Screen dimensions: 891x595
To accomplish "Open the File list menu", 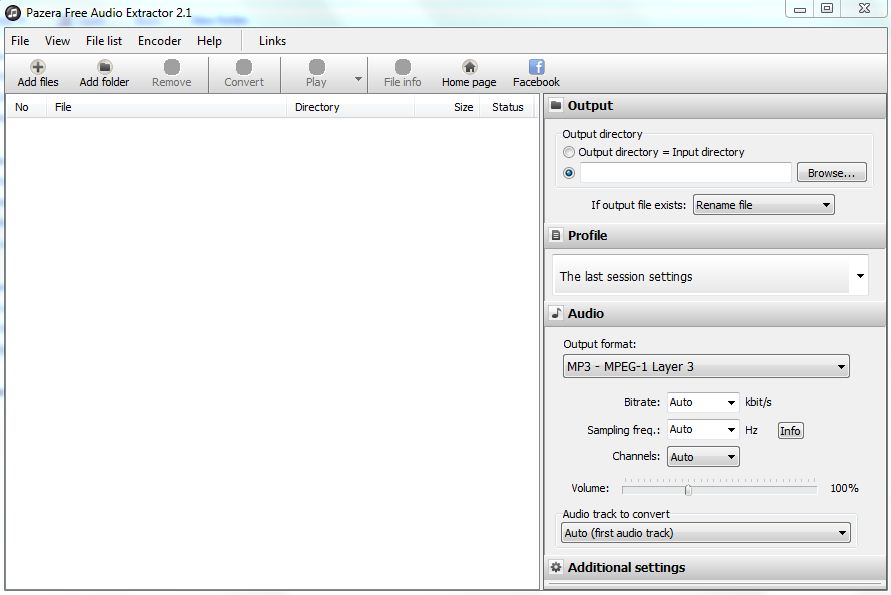I will (x=103, y=41).
